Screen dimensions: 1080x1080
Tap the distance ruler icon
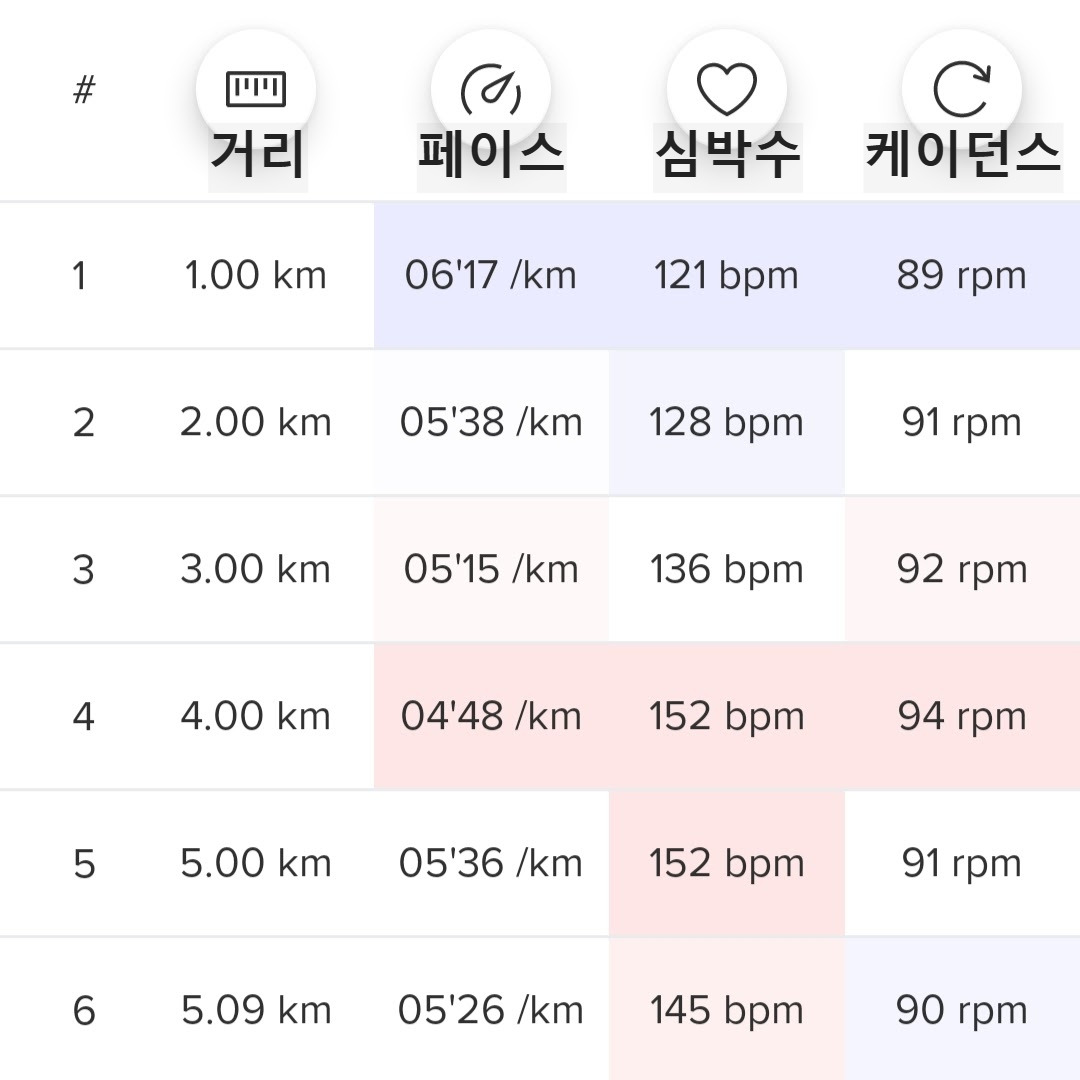[256, 90]
